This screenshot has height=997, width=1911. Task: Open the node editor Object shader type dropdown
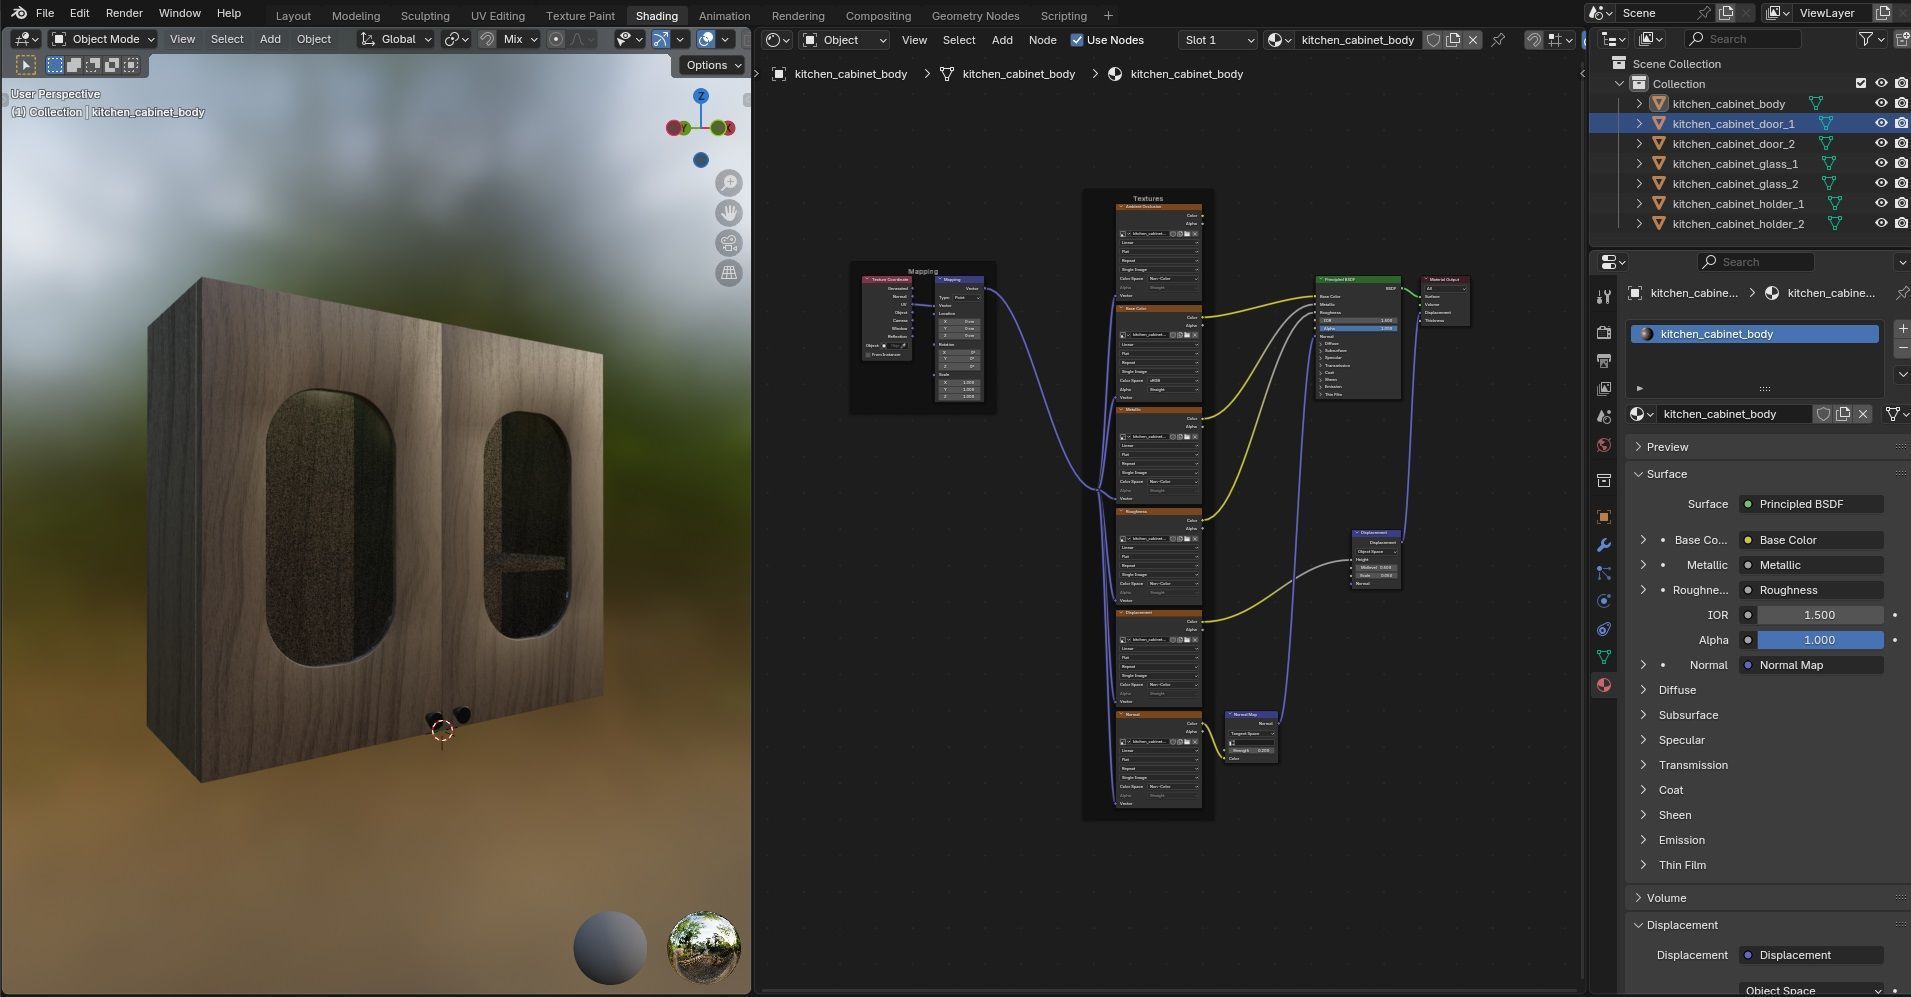(845, 40)
